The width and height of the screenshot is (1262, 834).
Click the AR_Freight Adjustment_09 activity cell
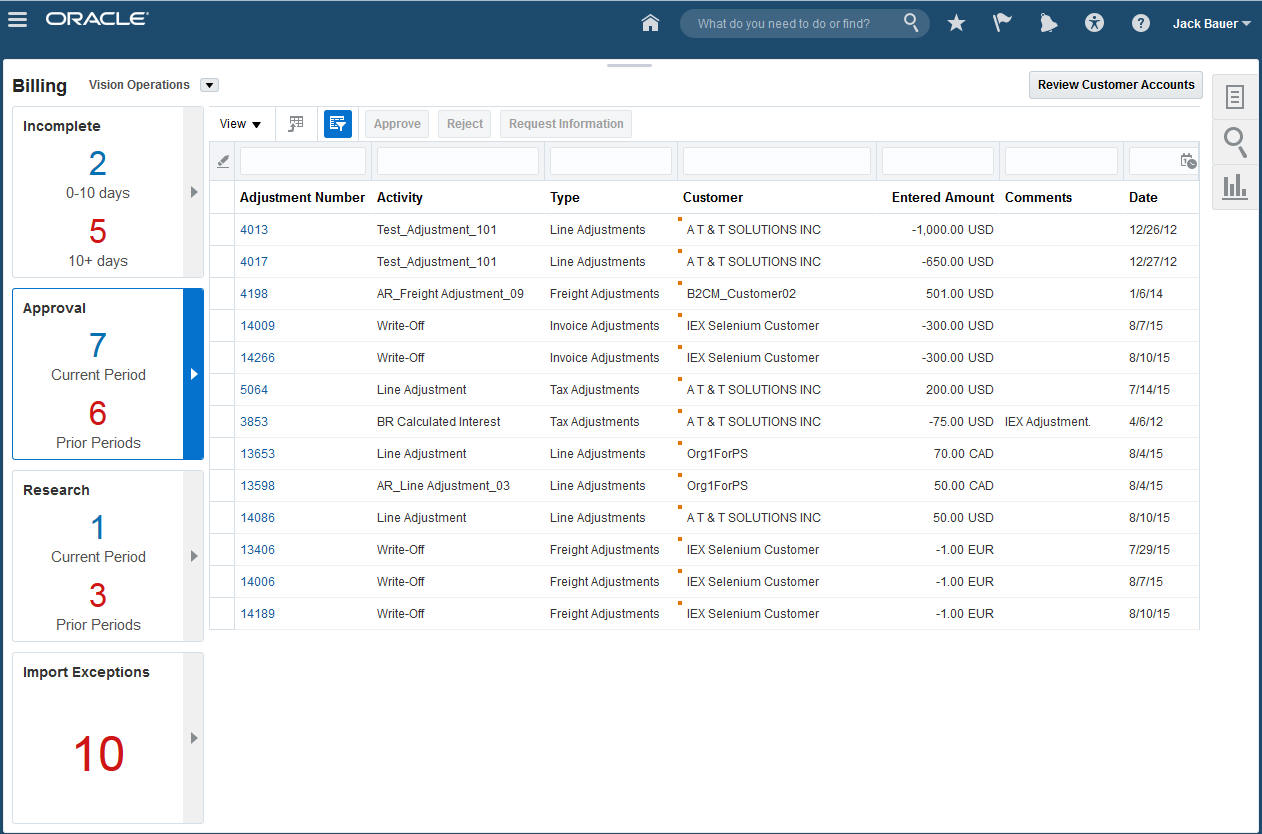tap(450, 294)
